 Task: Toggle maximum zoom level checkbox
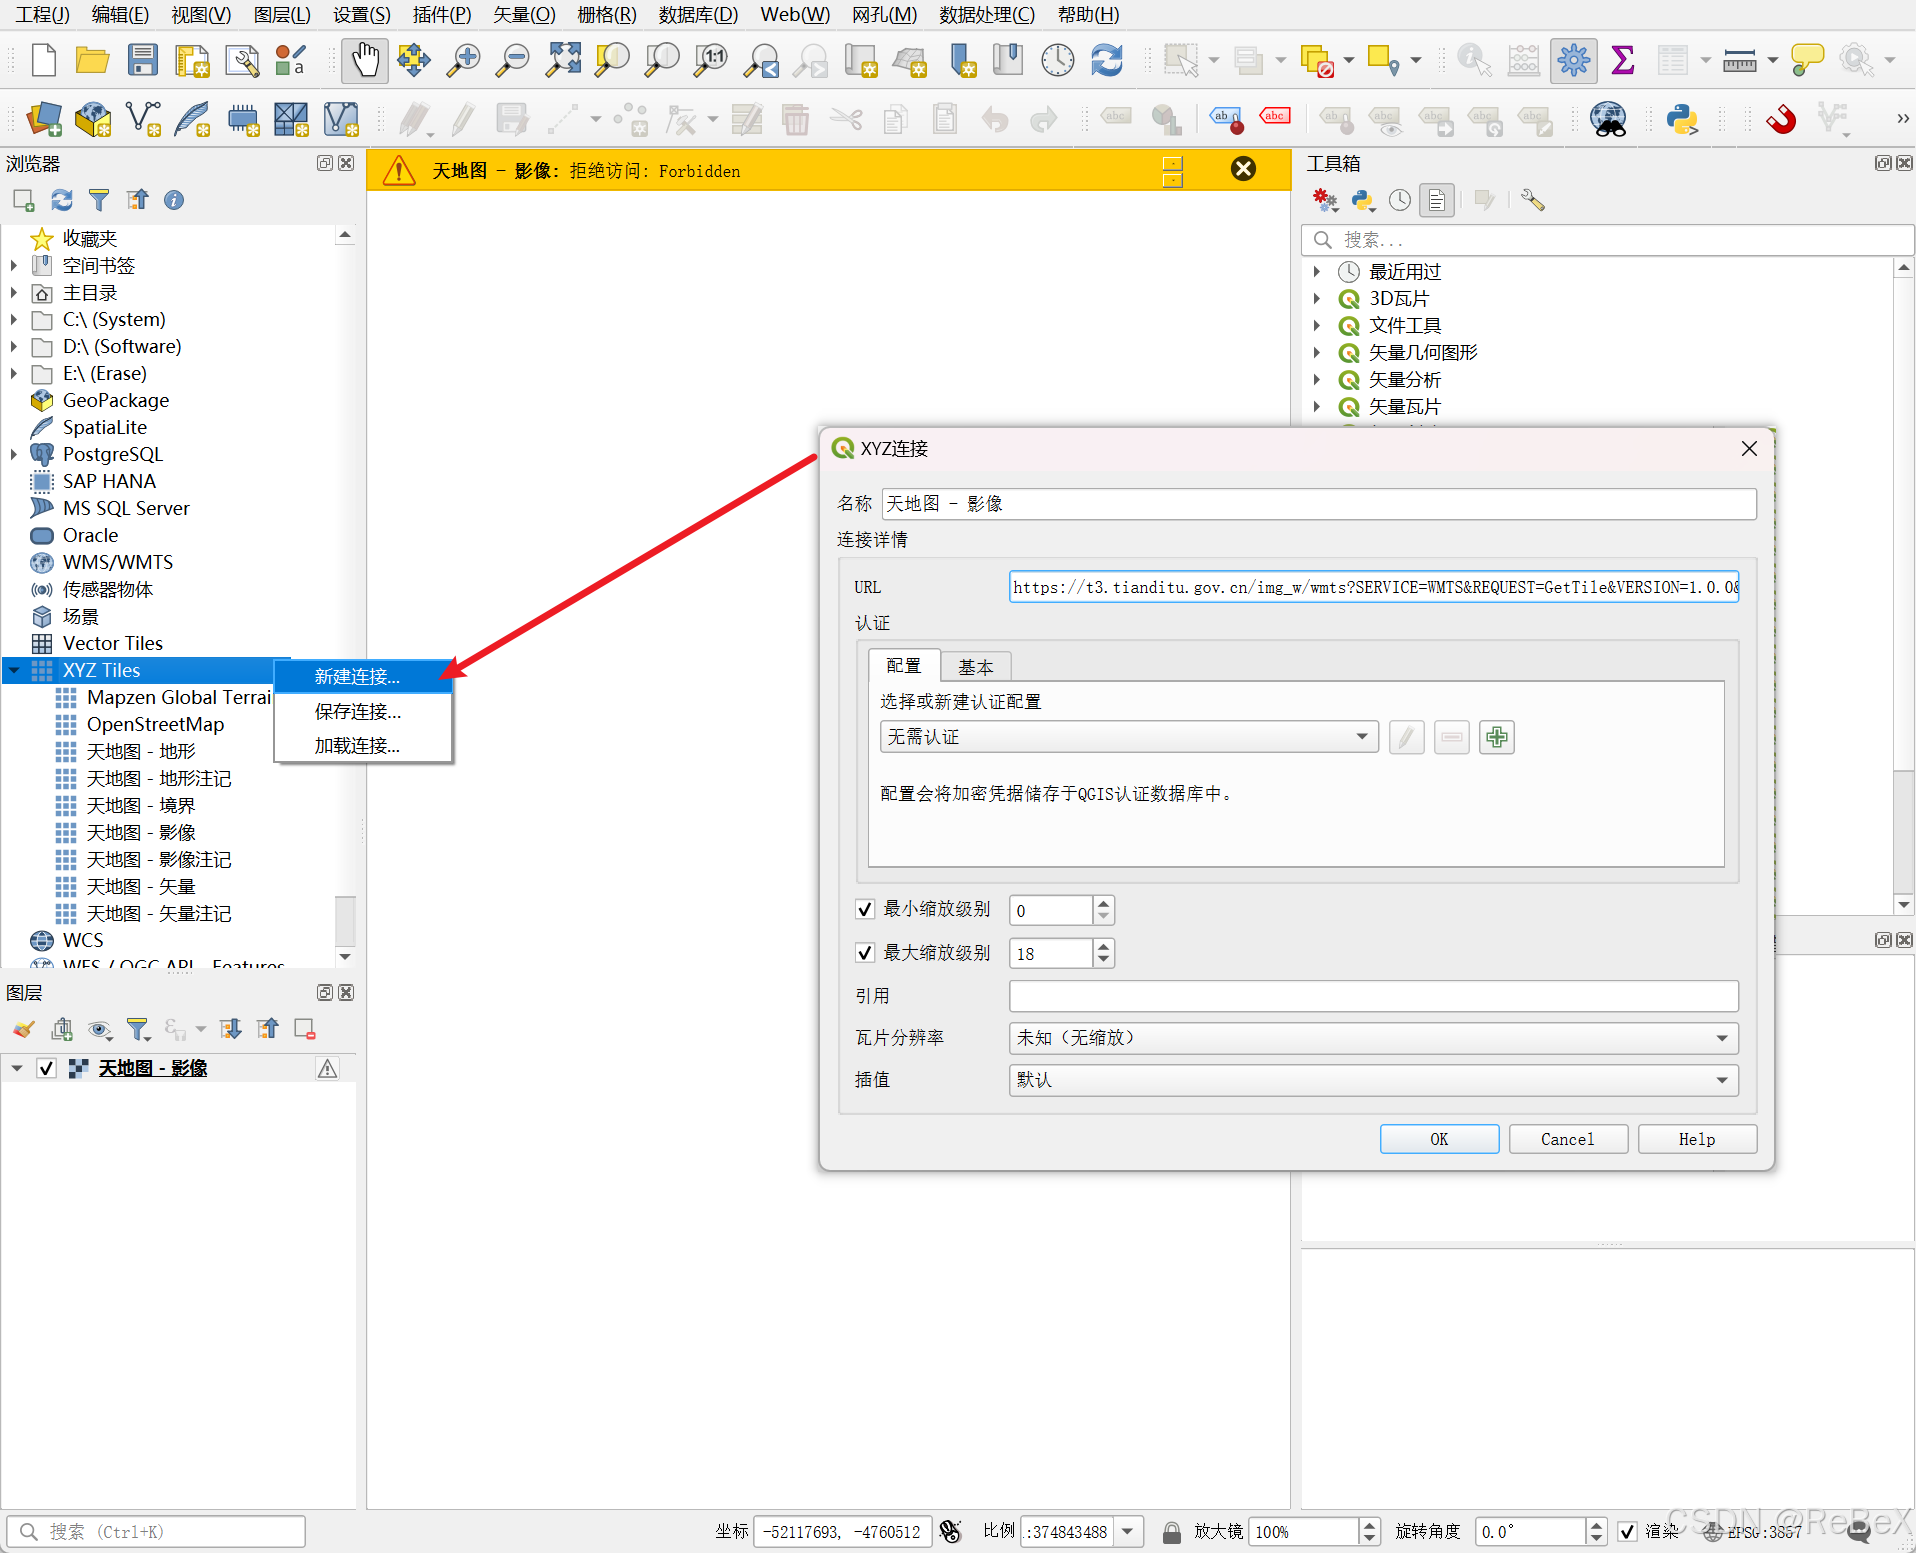coord(865,953)
